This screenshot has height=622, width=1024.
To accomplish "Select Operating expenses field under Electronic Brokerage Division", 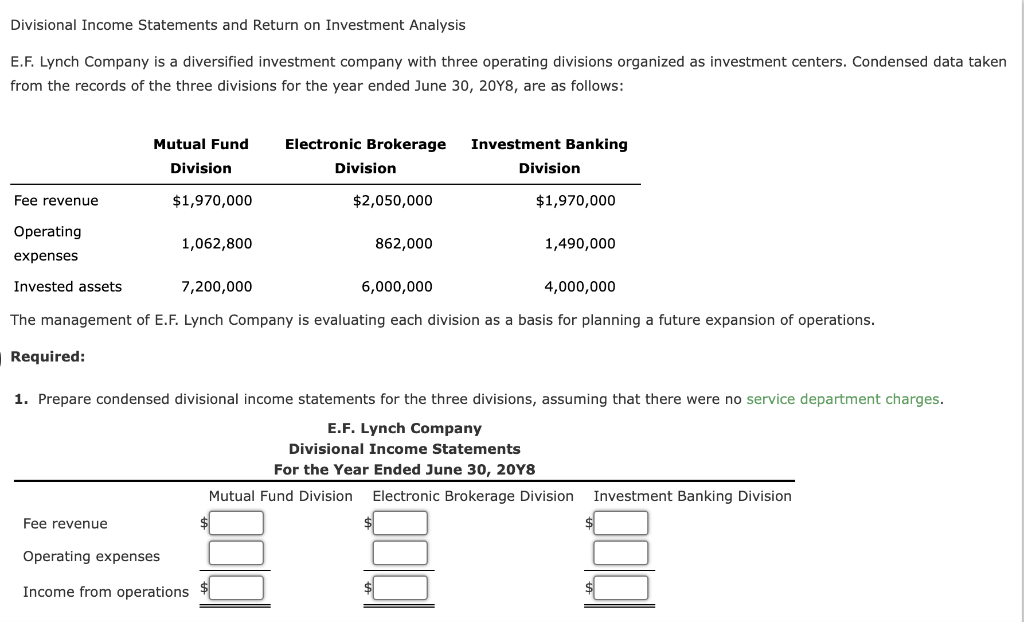I will [399, 552].
